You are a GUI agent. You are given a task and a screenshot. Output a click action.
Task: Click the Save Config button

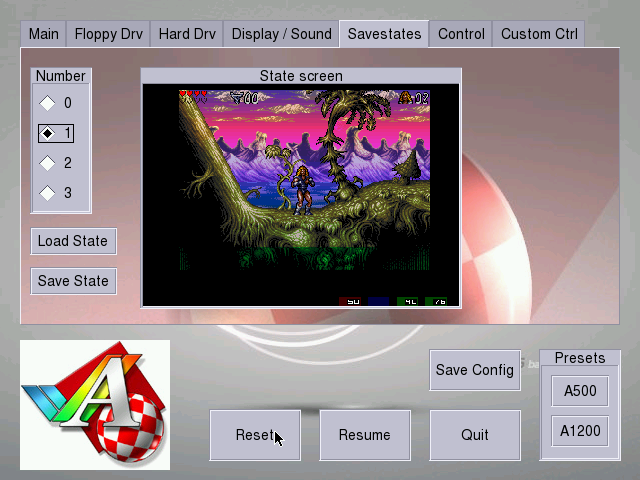475,370
